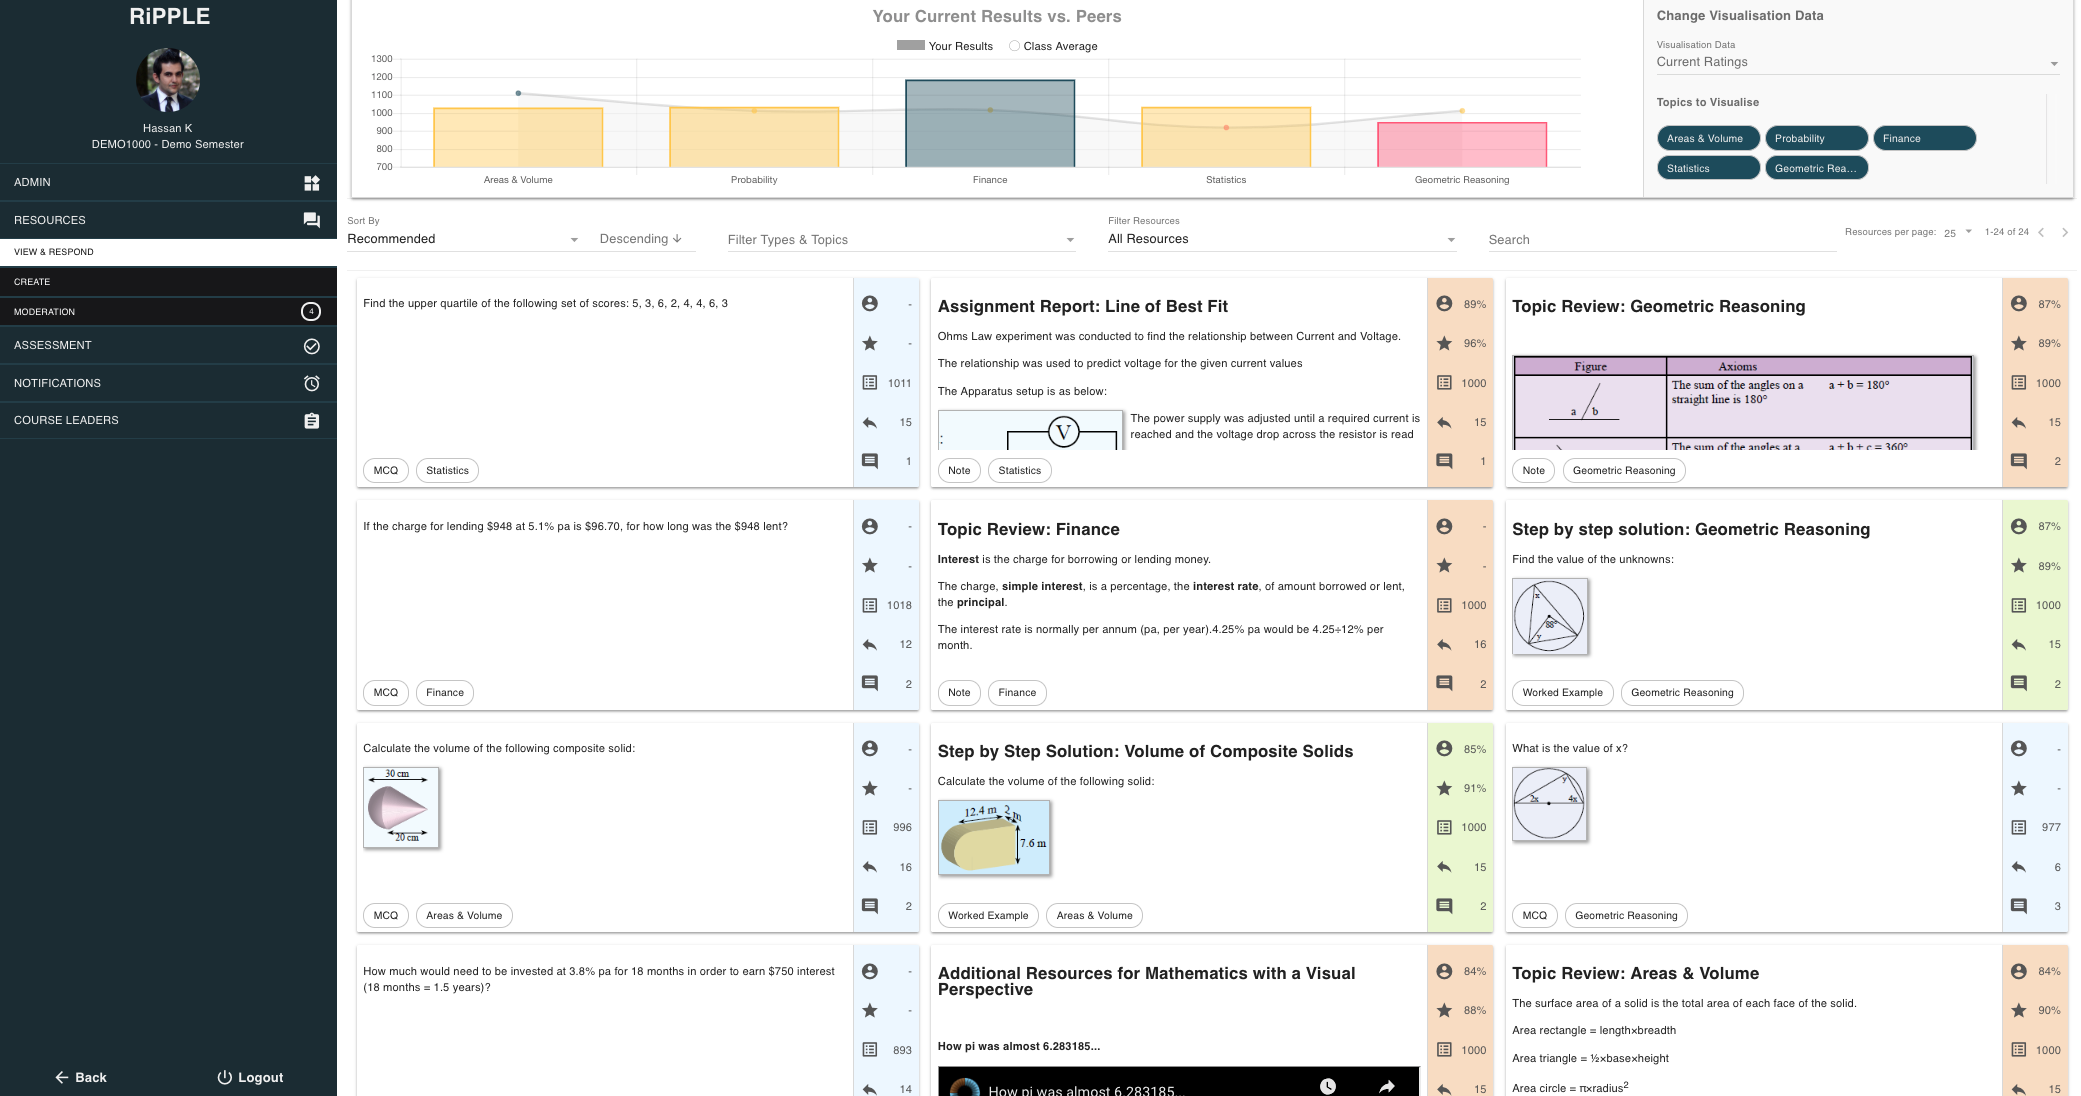This screenshot has height=1096, width=2081.
Task: Click reply icon on upper quartile question card
Action: (870, 422)
